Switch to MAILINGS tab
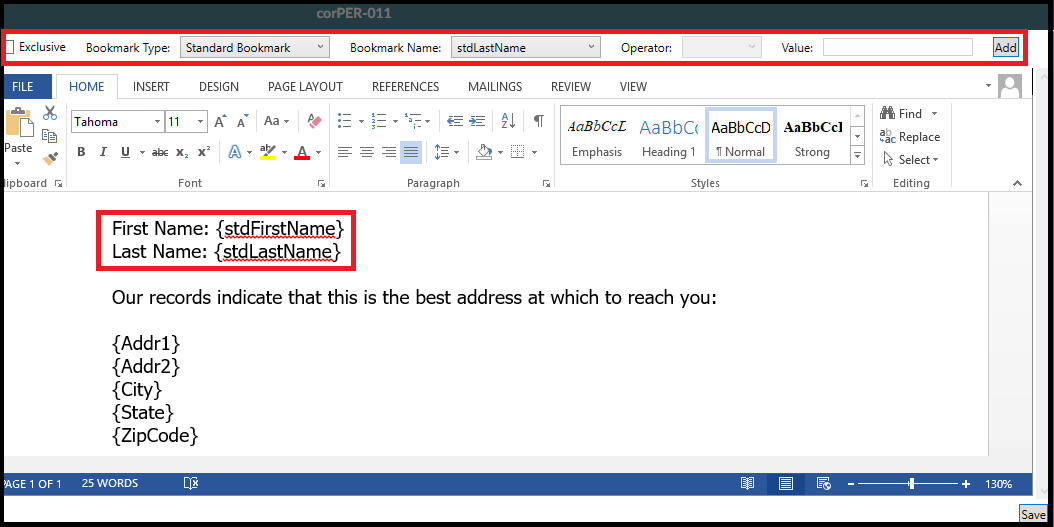Screen dimensions: 1054x527 click(x=495, y=87)
